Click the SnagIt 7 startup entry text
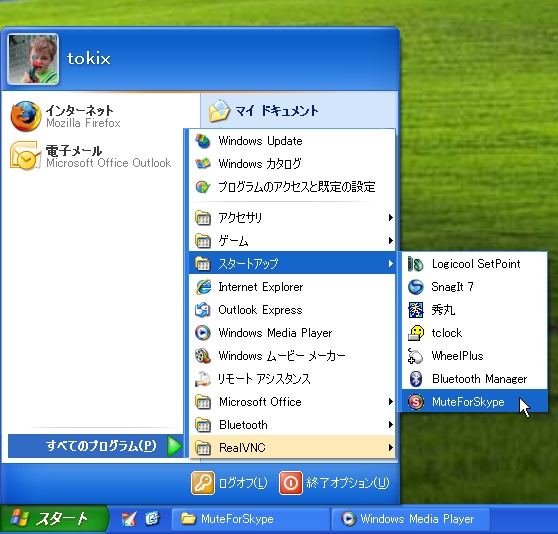This screenshot has width=558, height=534. click(452, 287)
